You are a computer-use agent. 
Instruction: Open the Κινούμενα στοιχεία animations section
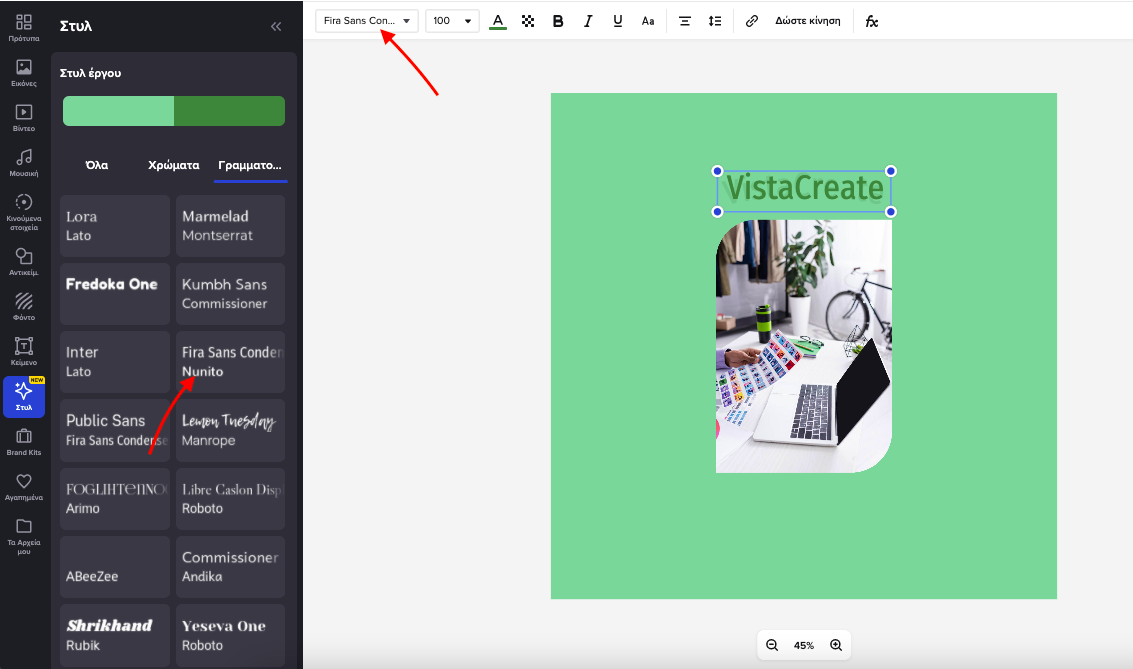coord(24,212)
